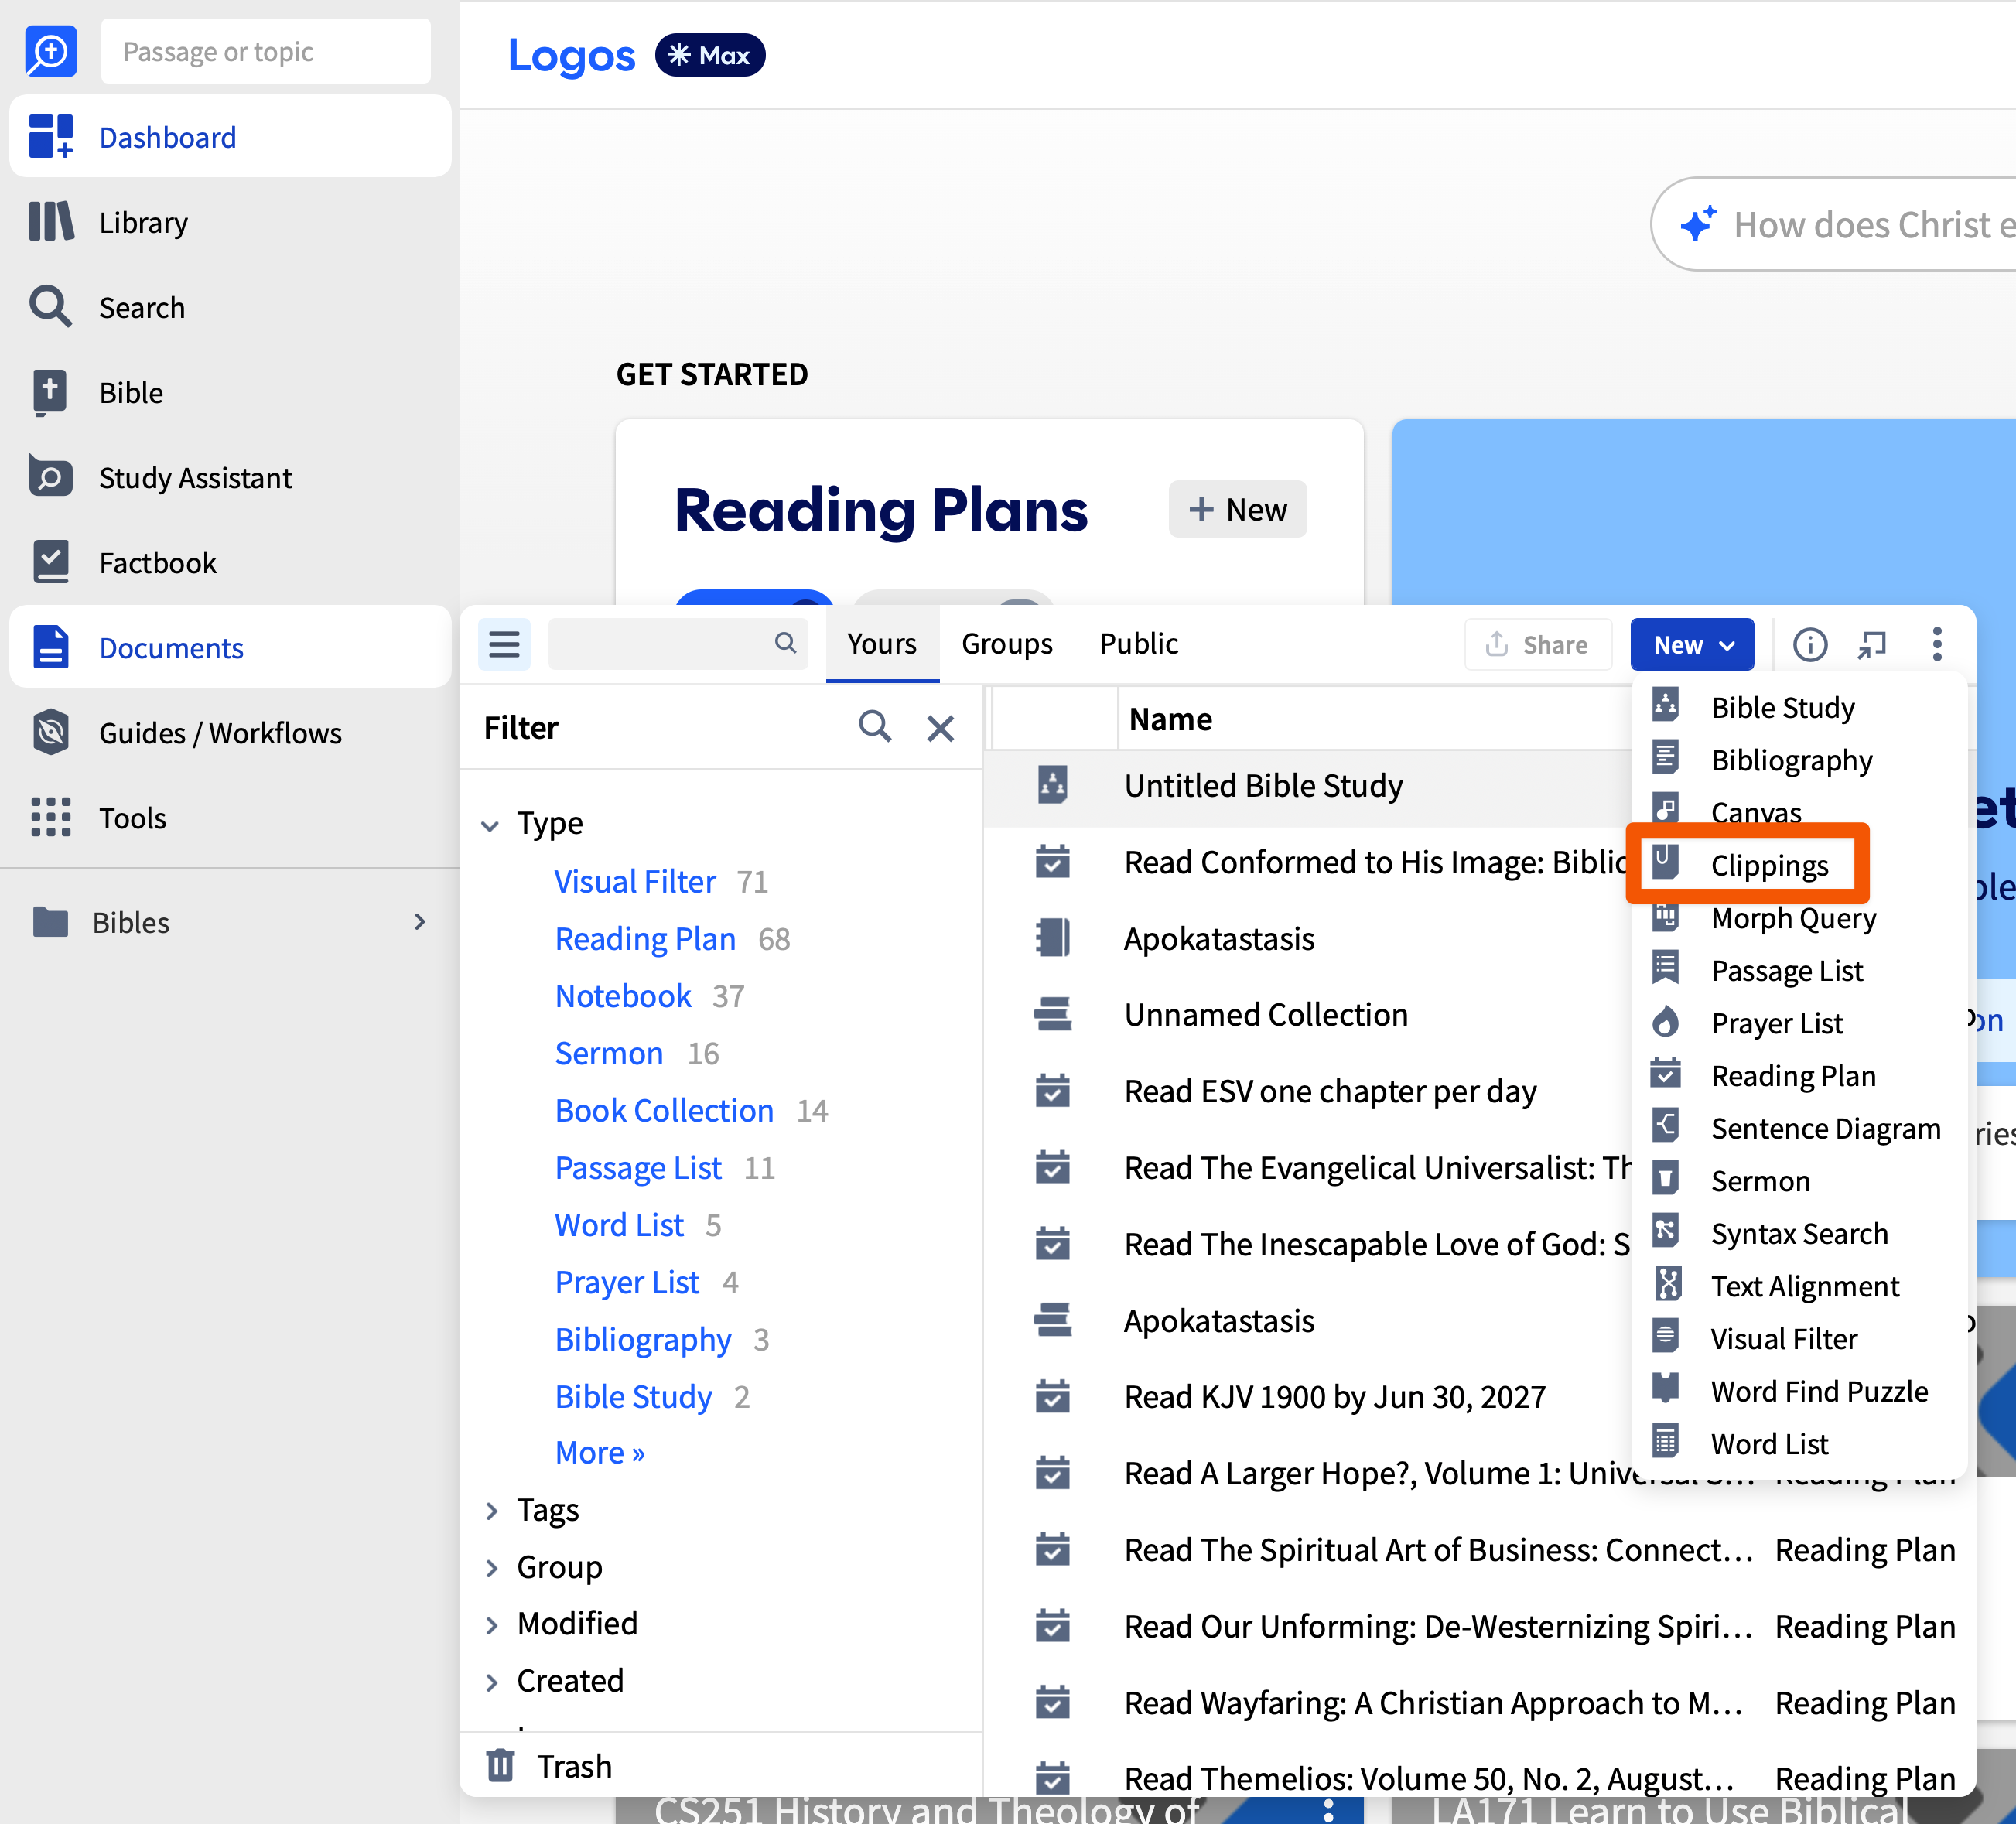Toggle the documents filter sidebar hamburger button
This screenshot has height=1824, width=2016.
504,644
